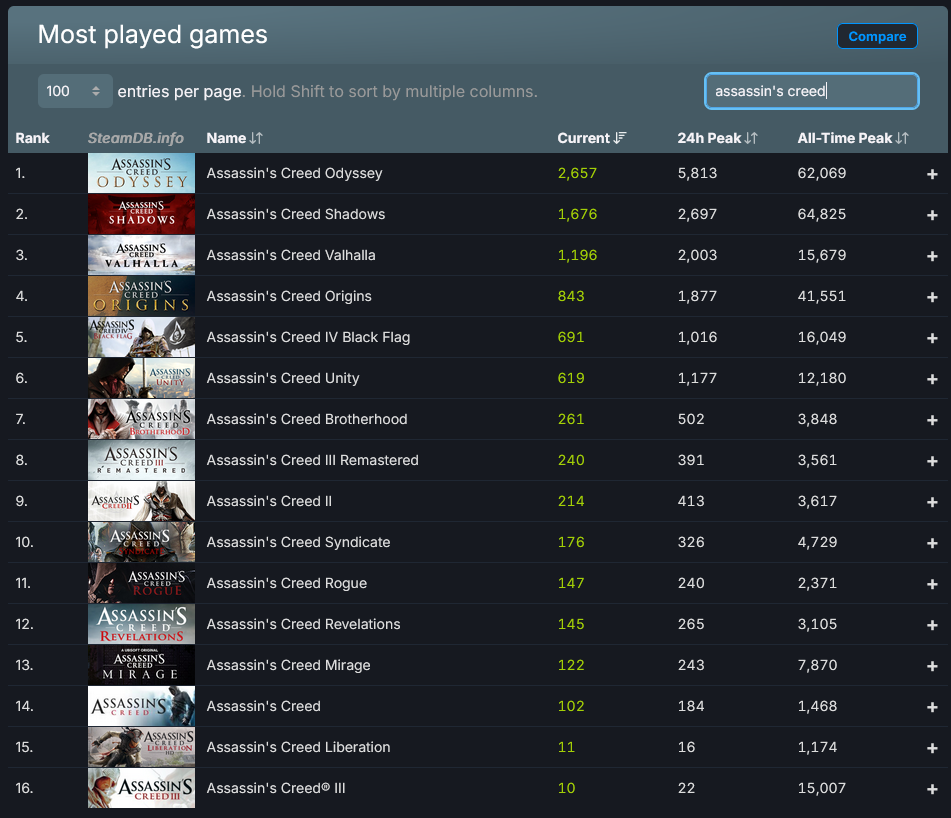
Task: Sort table by Name column
Action: [234, 138]
